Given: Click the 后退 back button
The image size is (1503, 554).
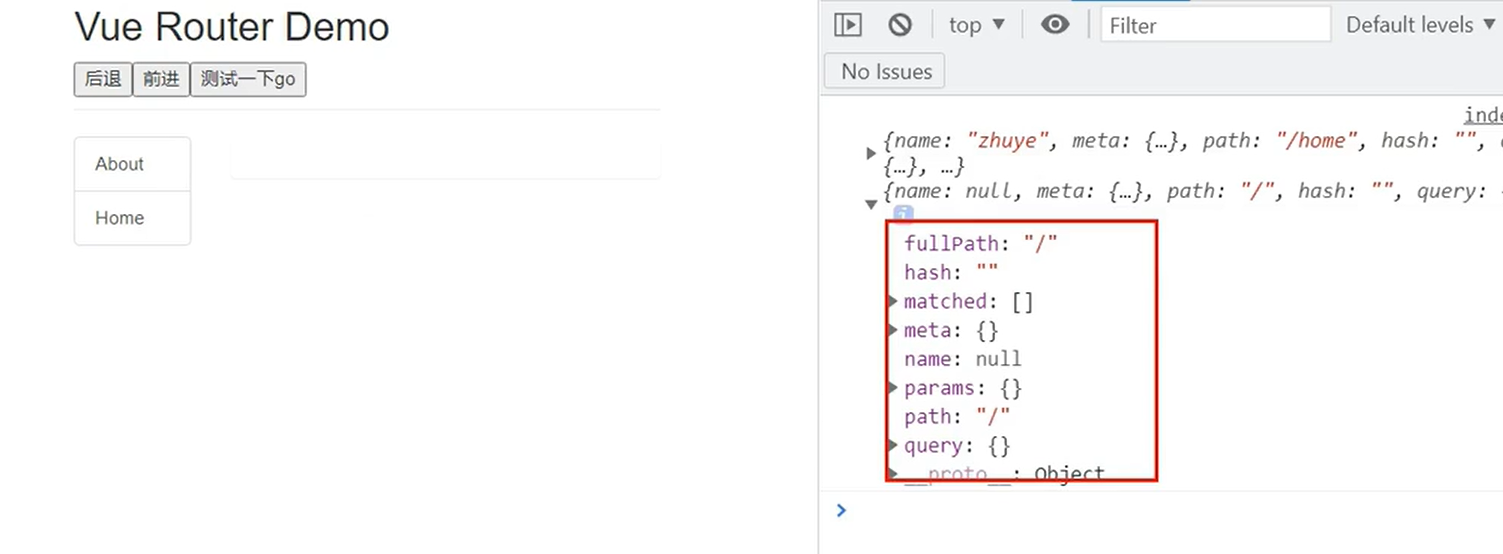Looking at the screenshot, I should (103, 79).
